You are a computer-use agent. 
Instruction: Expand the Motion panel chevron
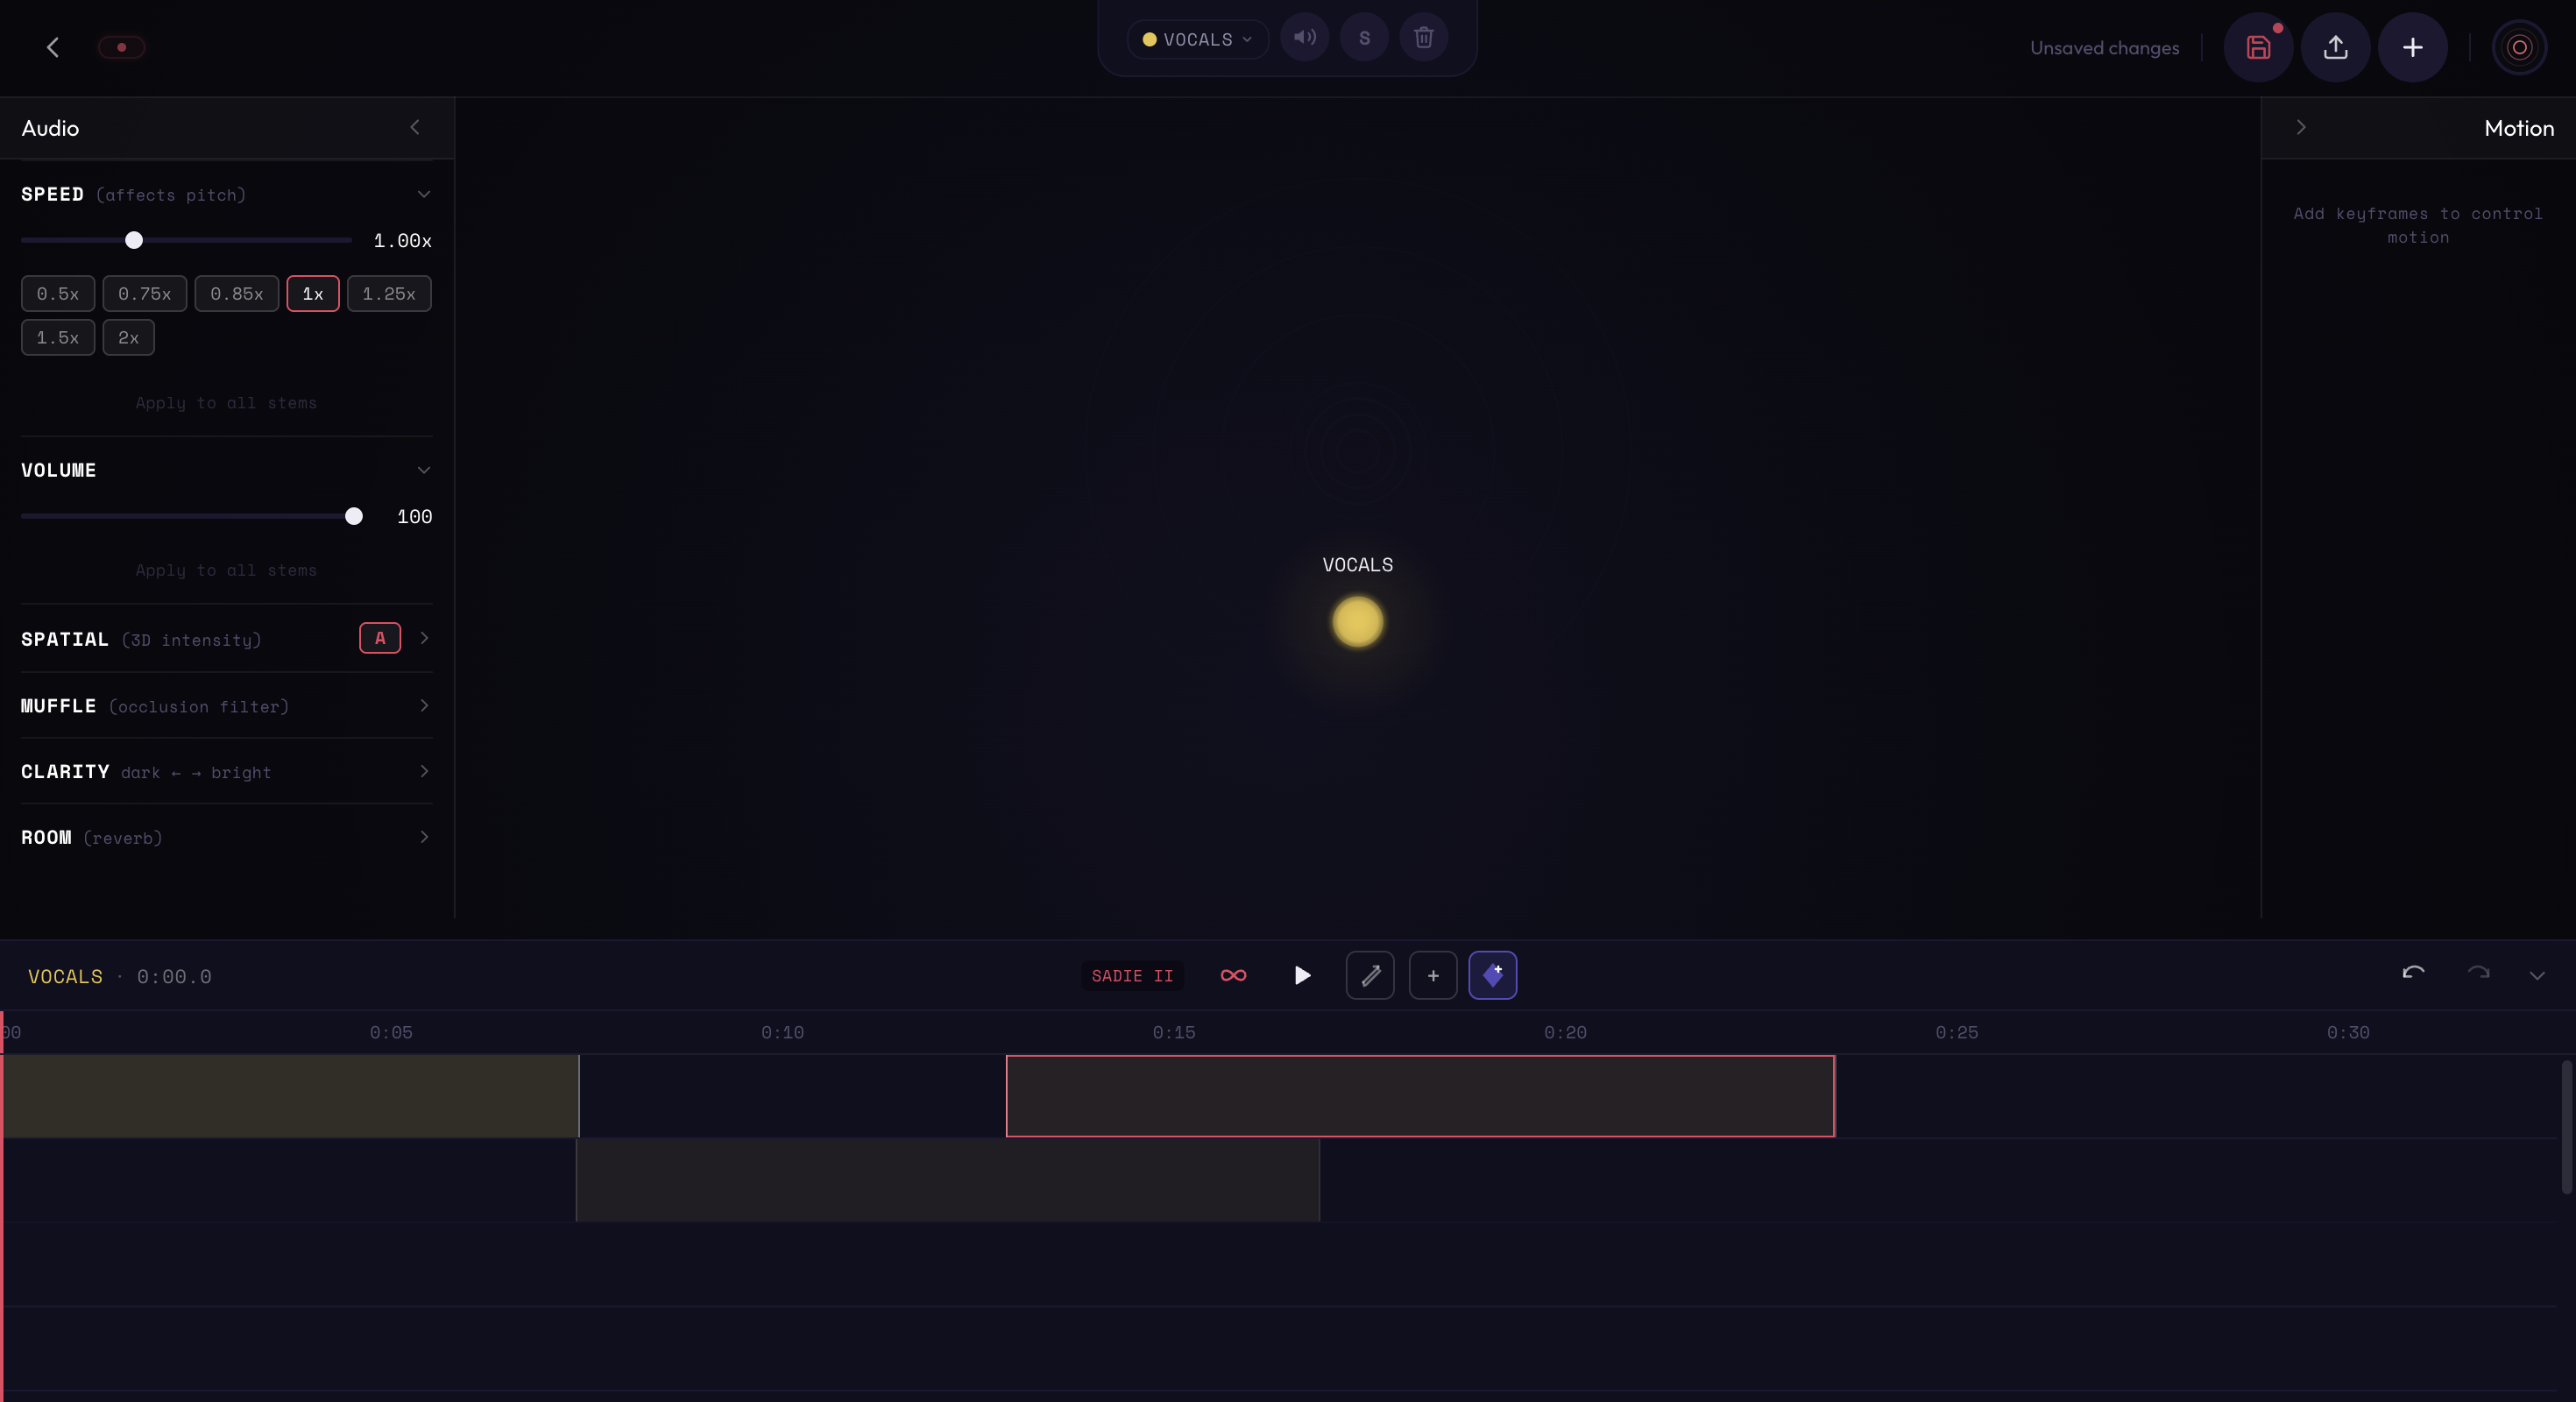(2301, 127)
